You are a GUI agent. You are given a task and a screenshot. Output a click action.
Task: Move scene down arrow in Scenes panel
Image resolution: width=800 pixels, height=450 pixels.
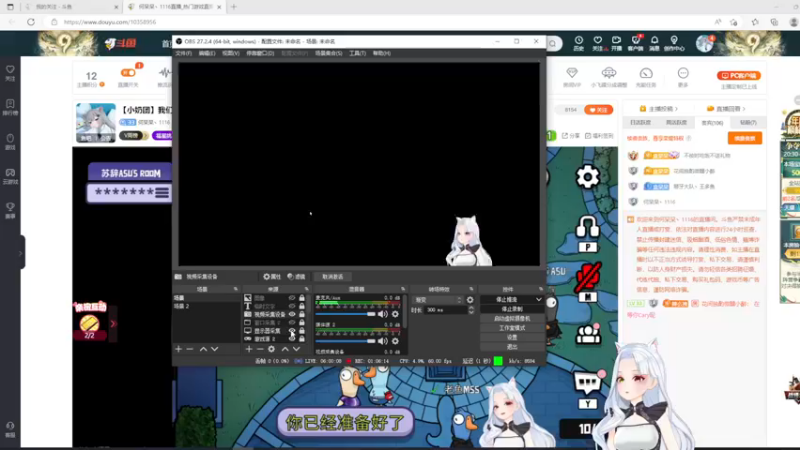[214, 349]
